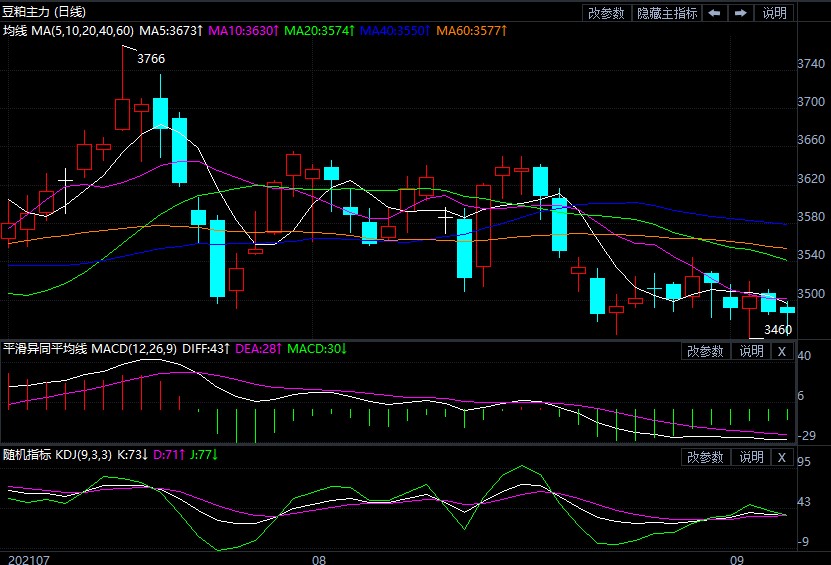Click the 均线 MA(5,10,20,40,60) label

coord(68,31)
